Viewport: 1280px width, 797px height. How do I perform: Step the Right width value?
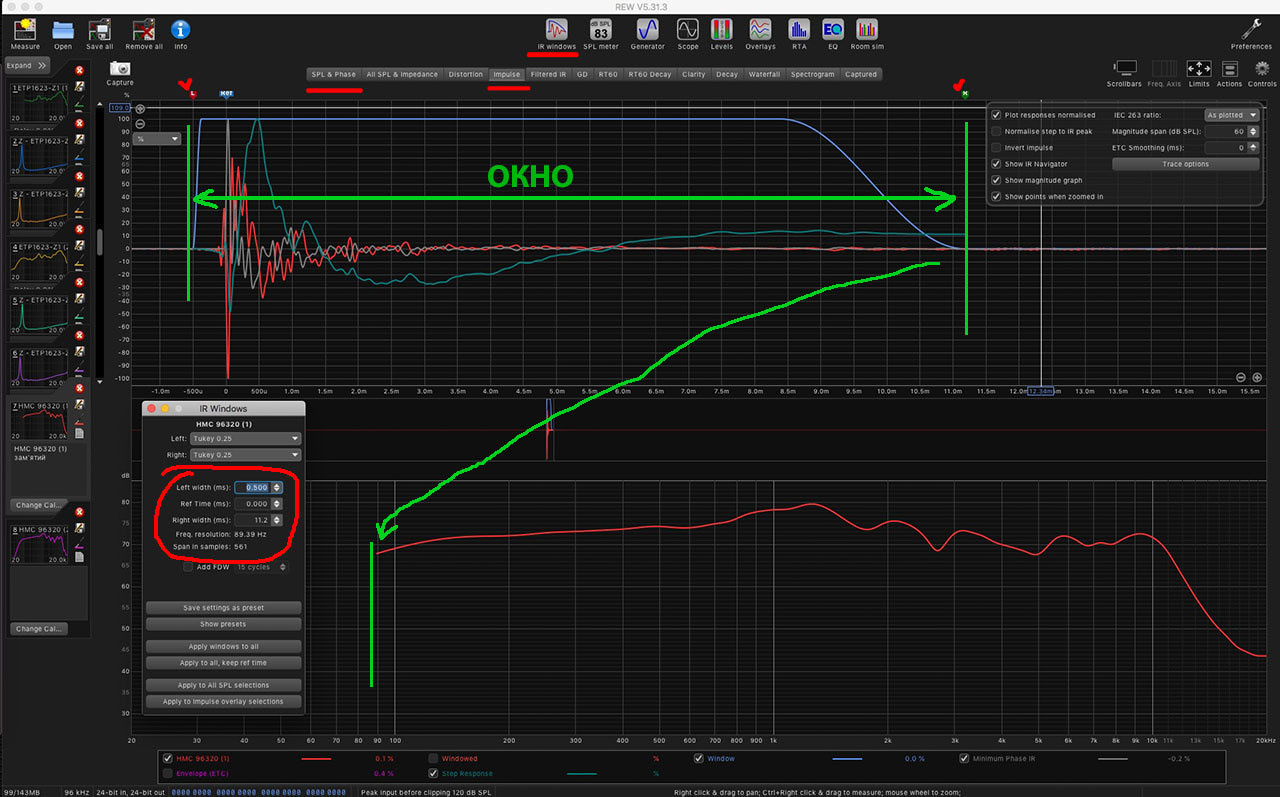276,520
